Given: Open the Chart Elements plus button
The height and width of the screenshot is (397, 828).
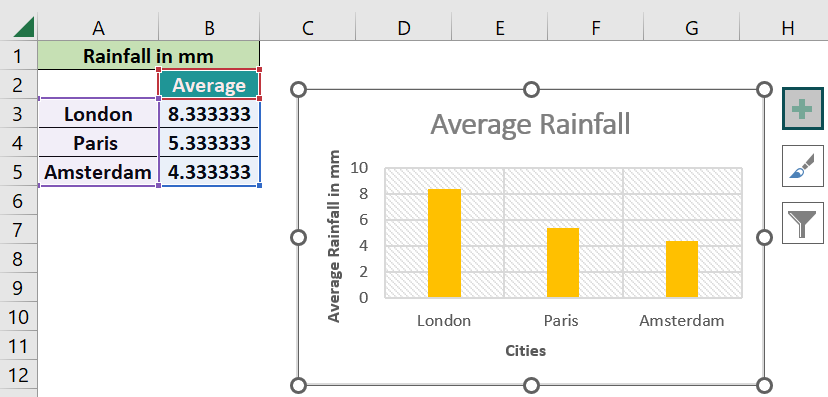Looking at the screenshot, I should coord(803,109).
